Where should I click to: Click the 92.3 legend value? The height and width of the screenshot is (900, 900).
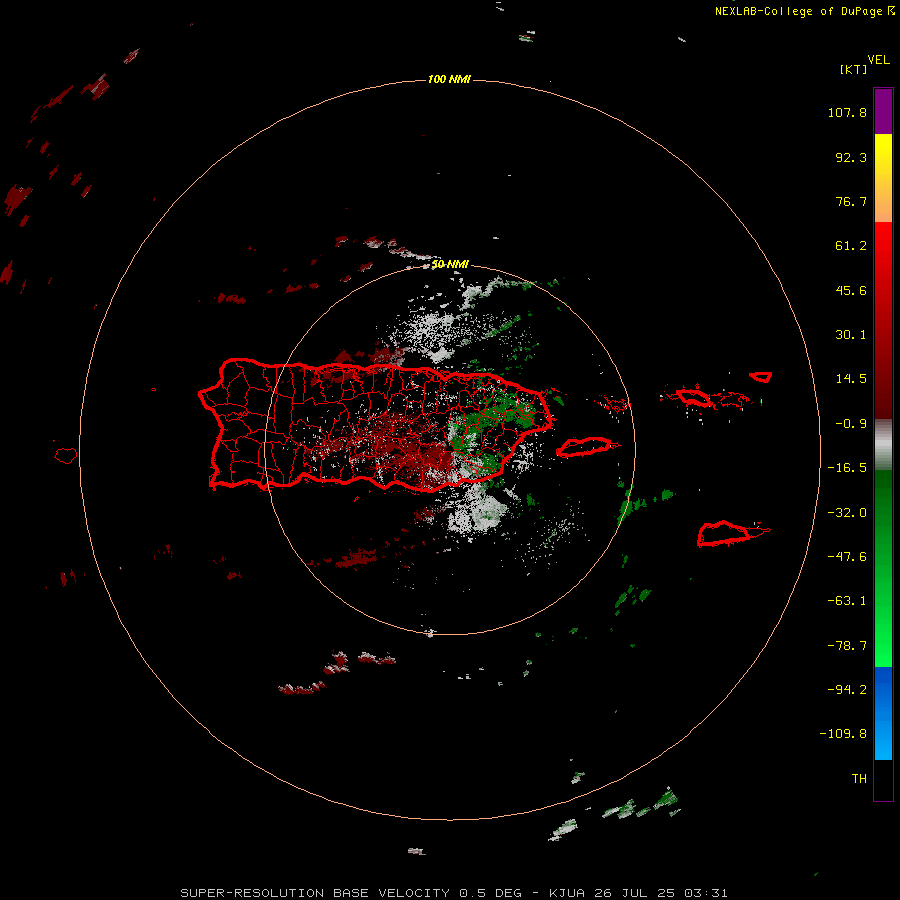tap(851, 157)
